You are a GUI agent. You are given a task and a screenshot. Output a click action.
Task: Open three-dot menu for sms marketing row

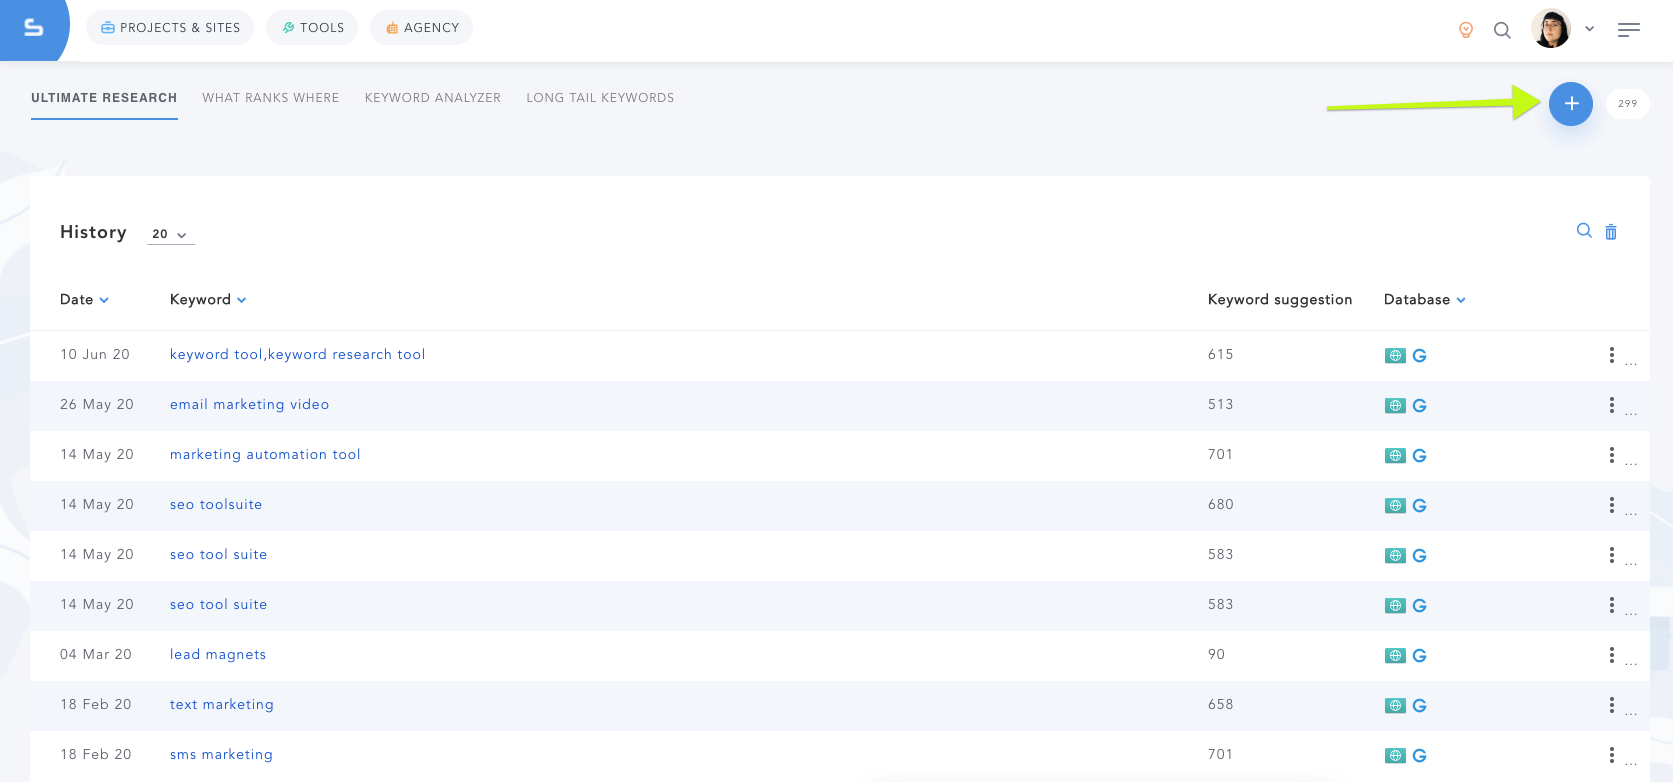point(1611,755)
